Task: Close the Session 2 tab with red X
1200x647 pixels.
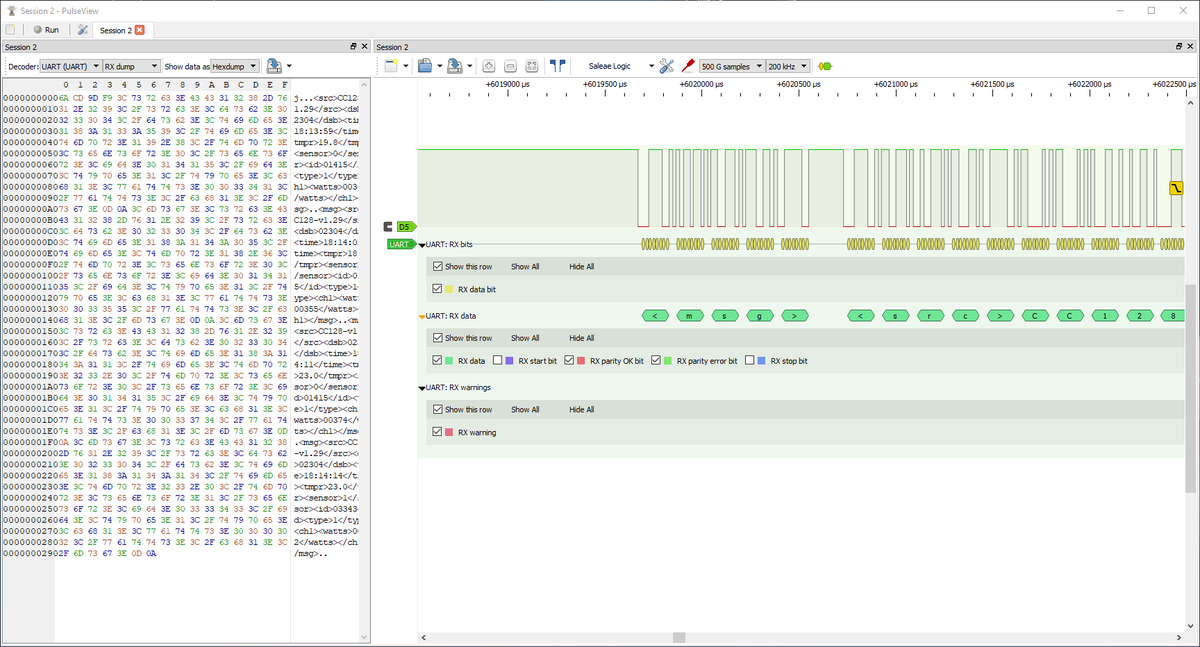Action: [140, 30]
